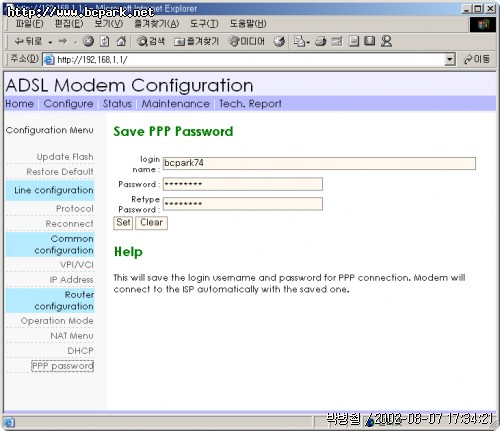Click the Set button
The image size is (500, 431).
pyautogui.click(x=123, y=223)
